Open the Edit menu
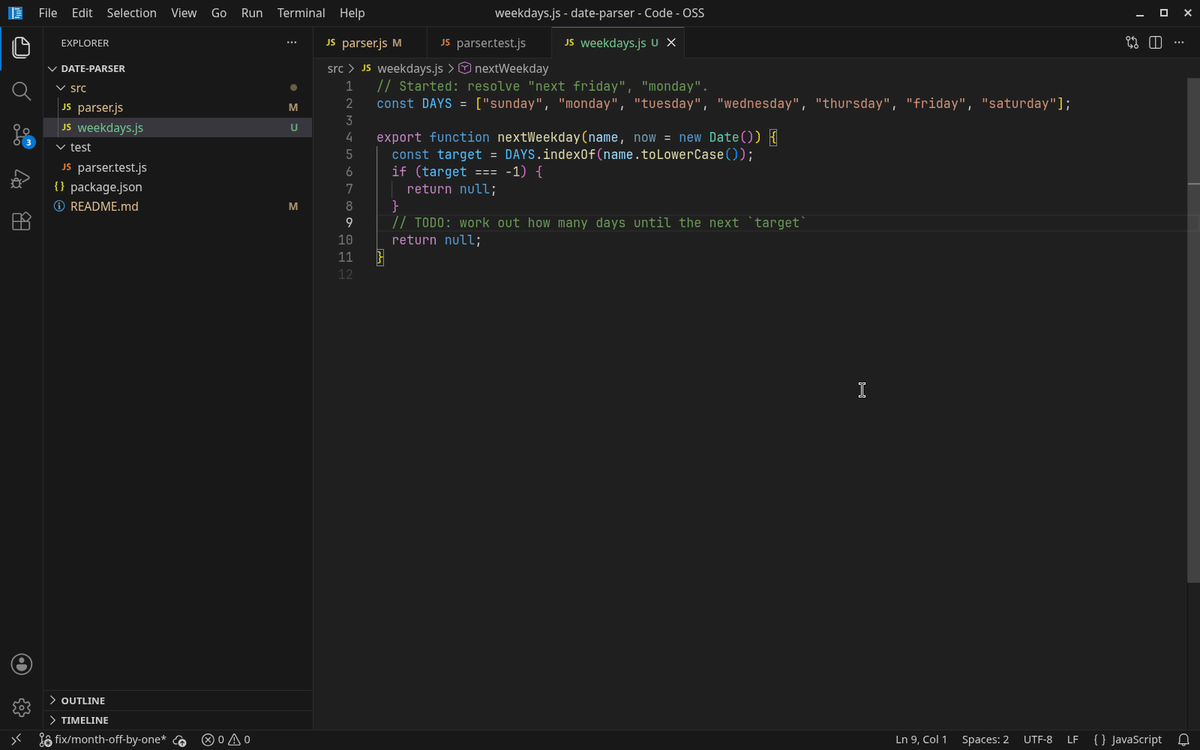 coord(82,13)
